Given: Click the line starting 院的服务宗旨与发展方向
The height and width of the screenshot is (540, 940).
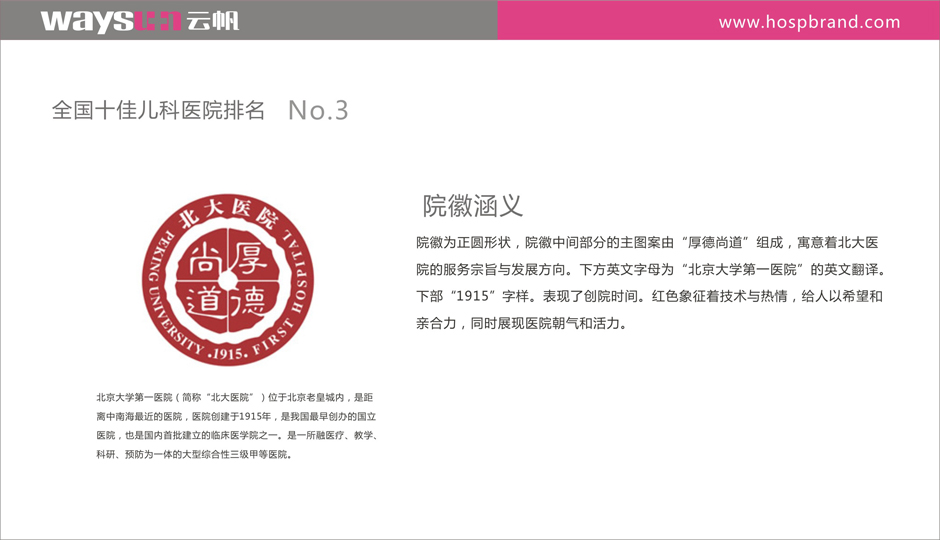Looking at the screenshot, I should [651, 270].
